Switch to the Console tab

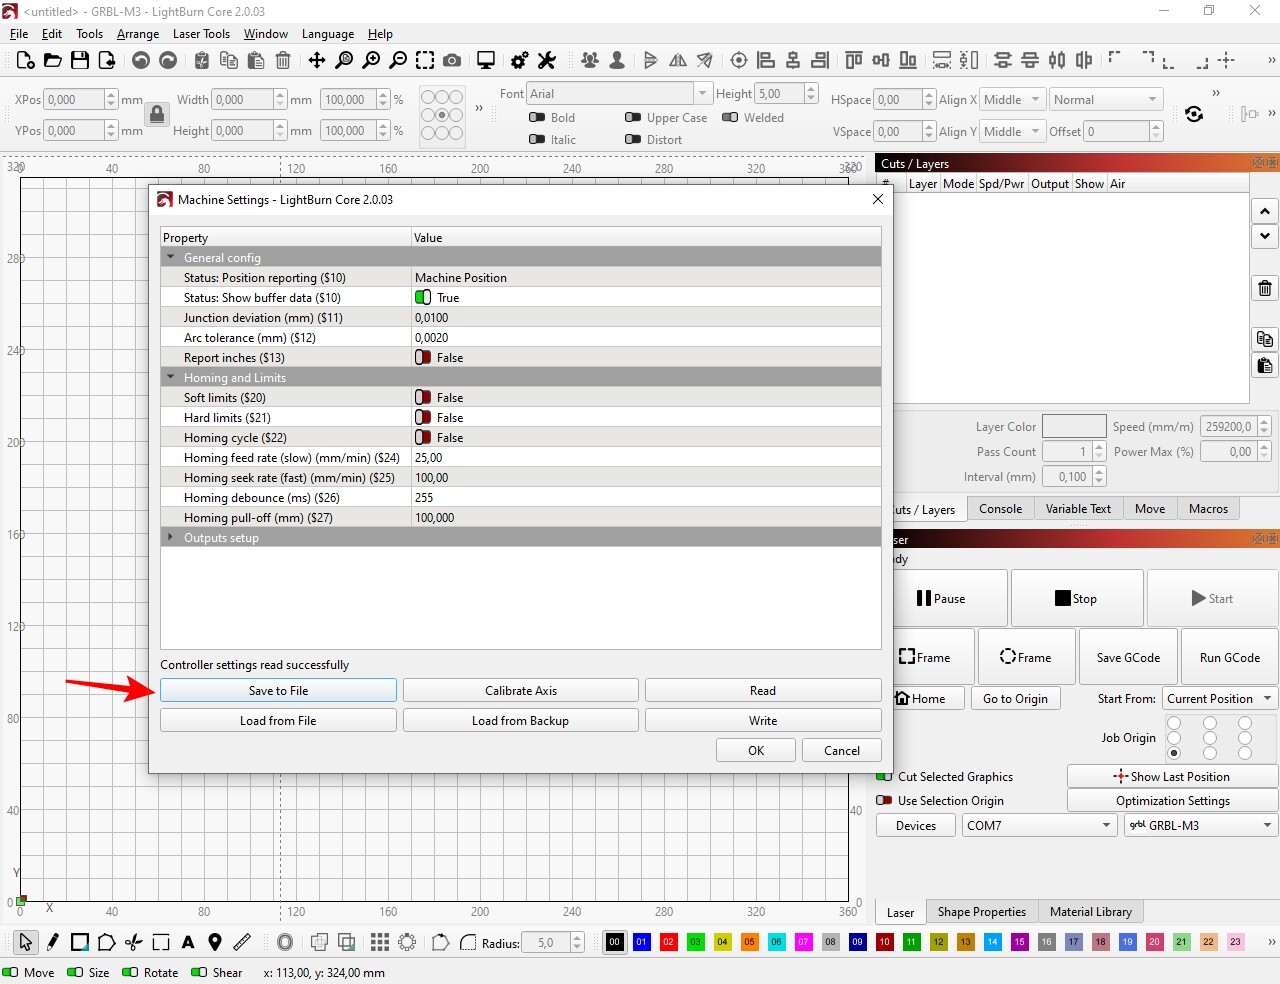[1000, 509]
